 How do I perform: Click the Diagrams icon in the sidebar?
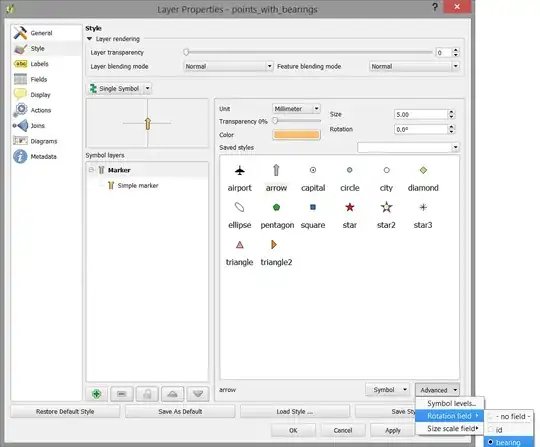20,141
